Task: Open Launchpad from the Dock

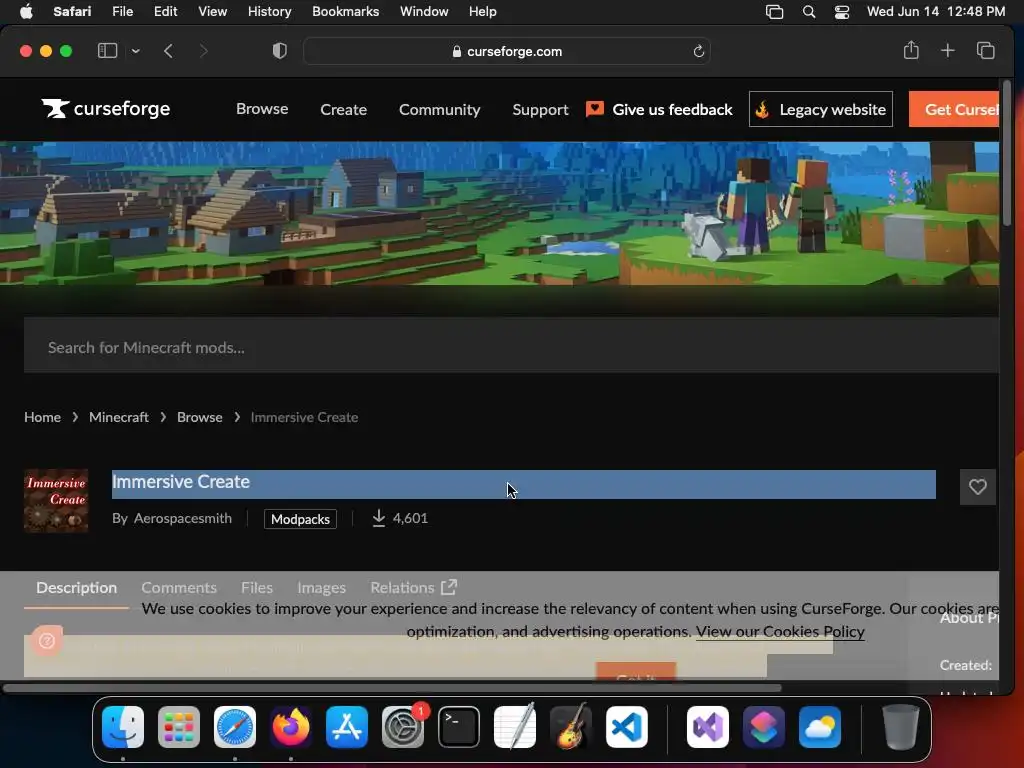Action: tap(179, 727)
